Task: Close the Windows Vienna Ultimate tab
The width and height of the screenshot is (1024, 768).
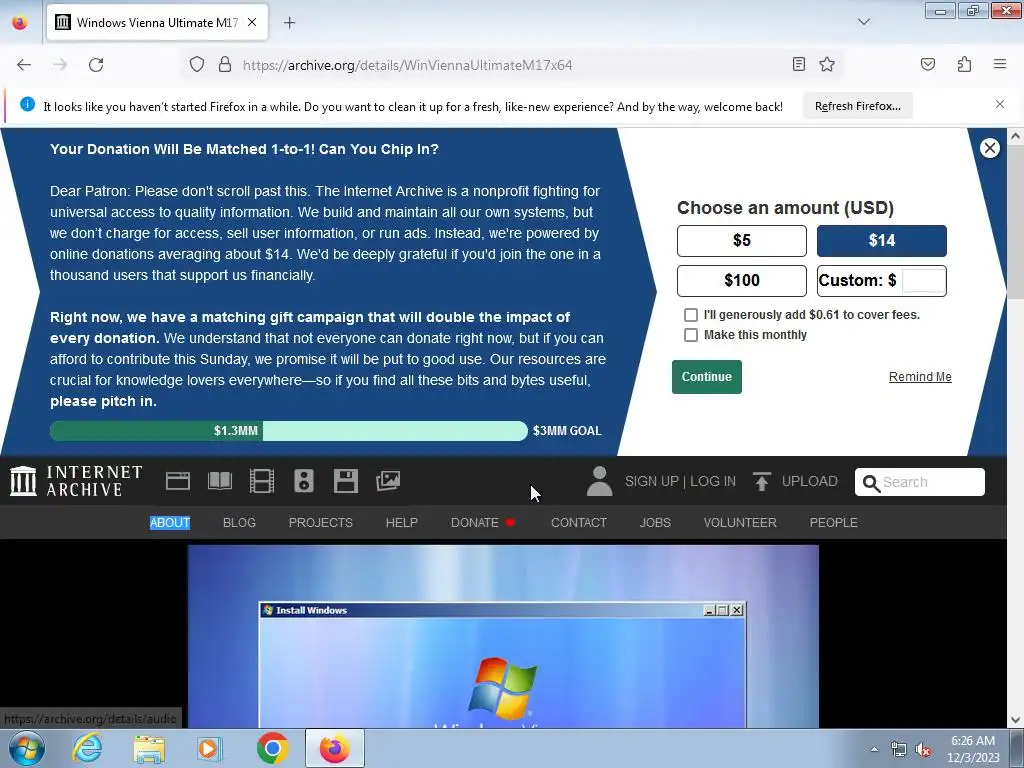Action: pos(252,22)
